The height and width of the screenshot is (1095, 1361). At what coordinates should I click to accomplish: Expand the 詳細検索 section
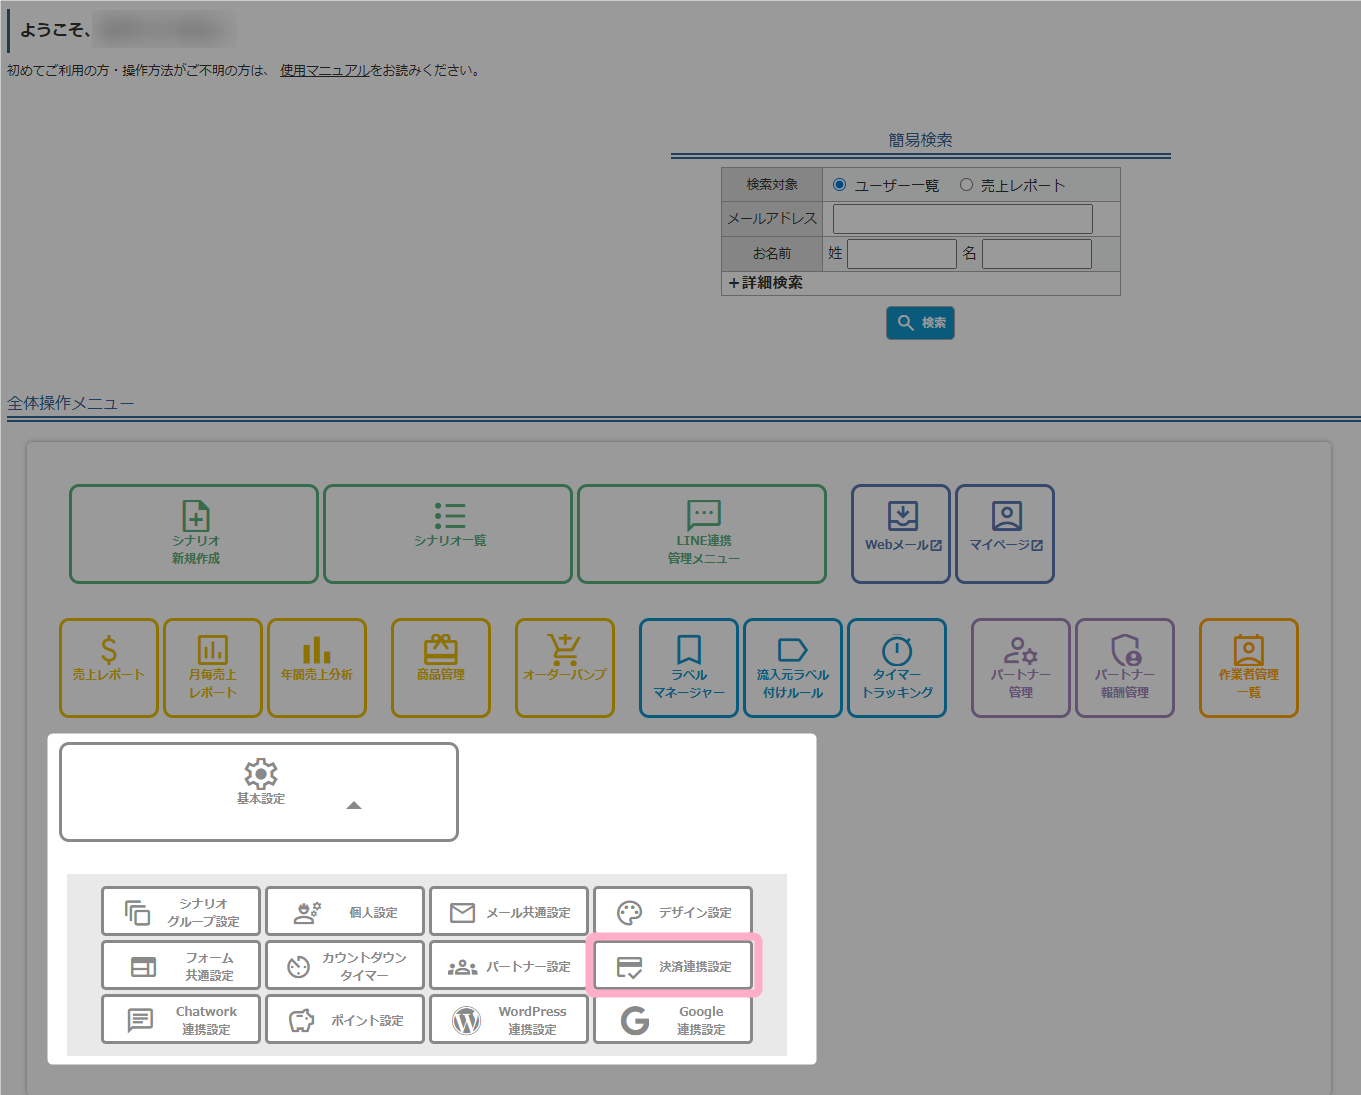766,283
